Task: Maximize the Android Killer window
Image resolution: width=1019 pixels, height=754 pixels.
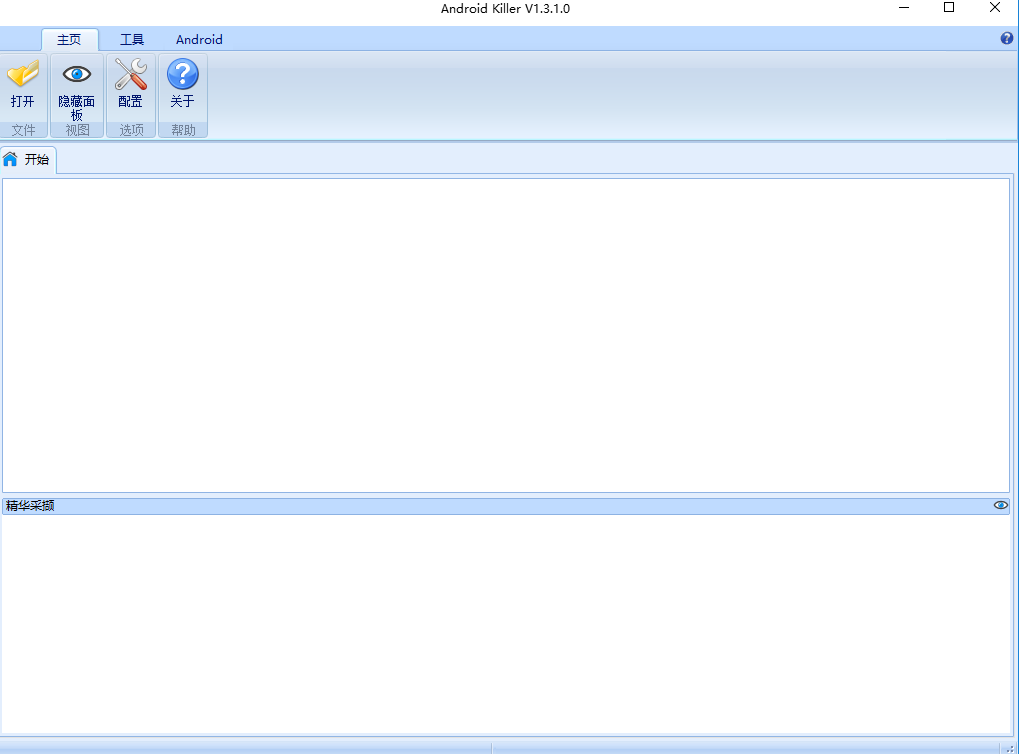Action: click(949, 8)
